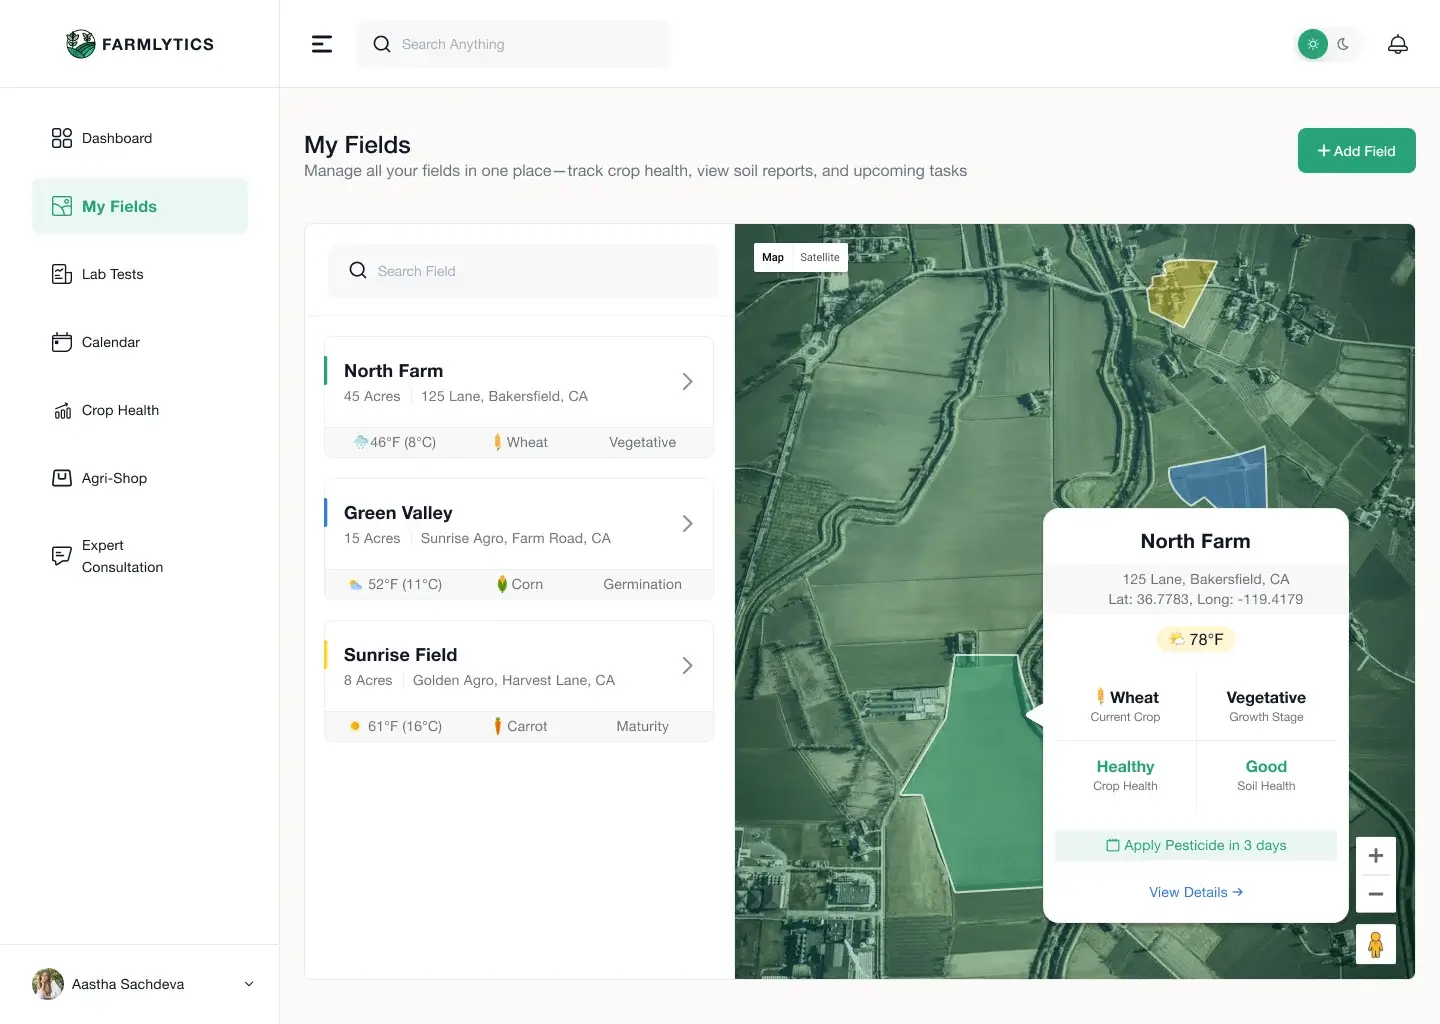
Task: Open the notifications bell
Action: [1397, 44]
